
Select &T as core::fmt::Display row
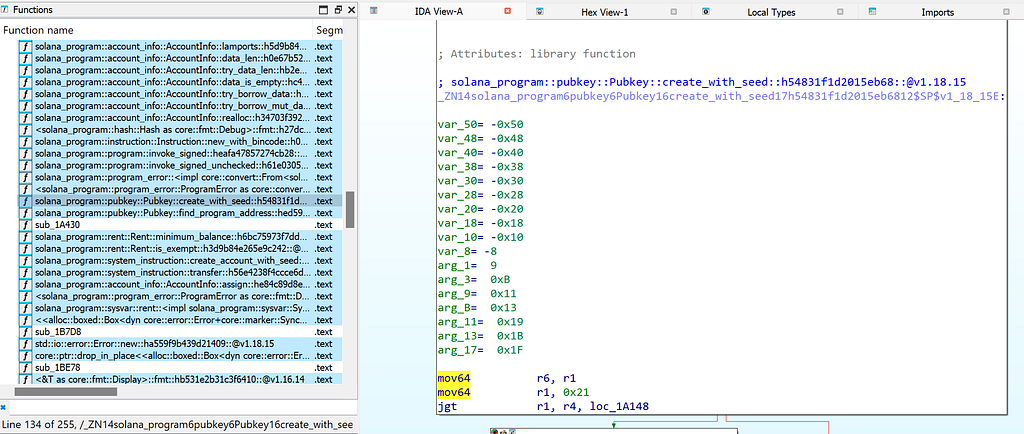180,379
